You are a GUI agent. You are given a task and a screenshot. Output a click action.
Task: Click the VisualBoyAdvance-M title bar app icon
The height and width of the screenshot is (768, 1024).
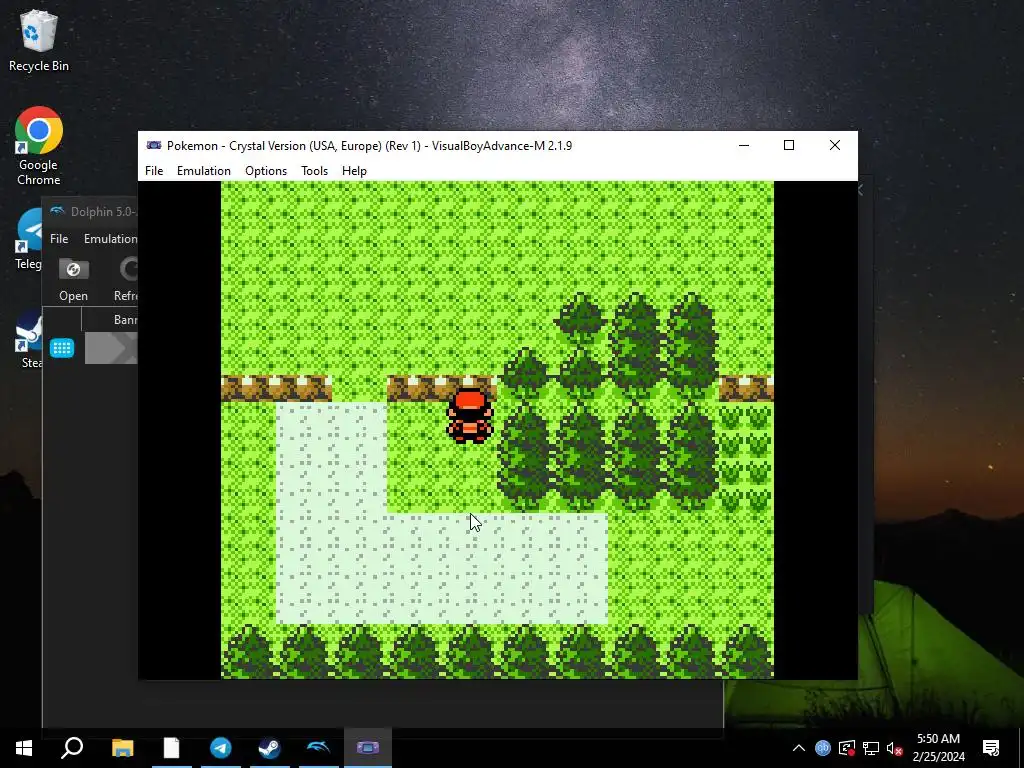[x=154, y=145]
